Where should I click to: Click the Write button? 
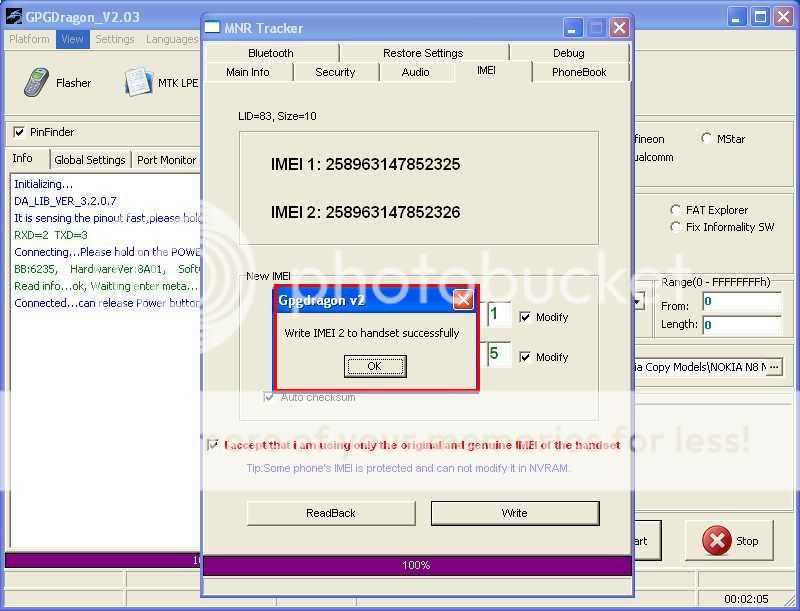coord(515,513)
